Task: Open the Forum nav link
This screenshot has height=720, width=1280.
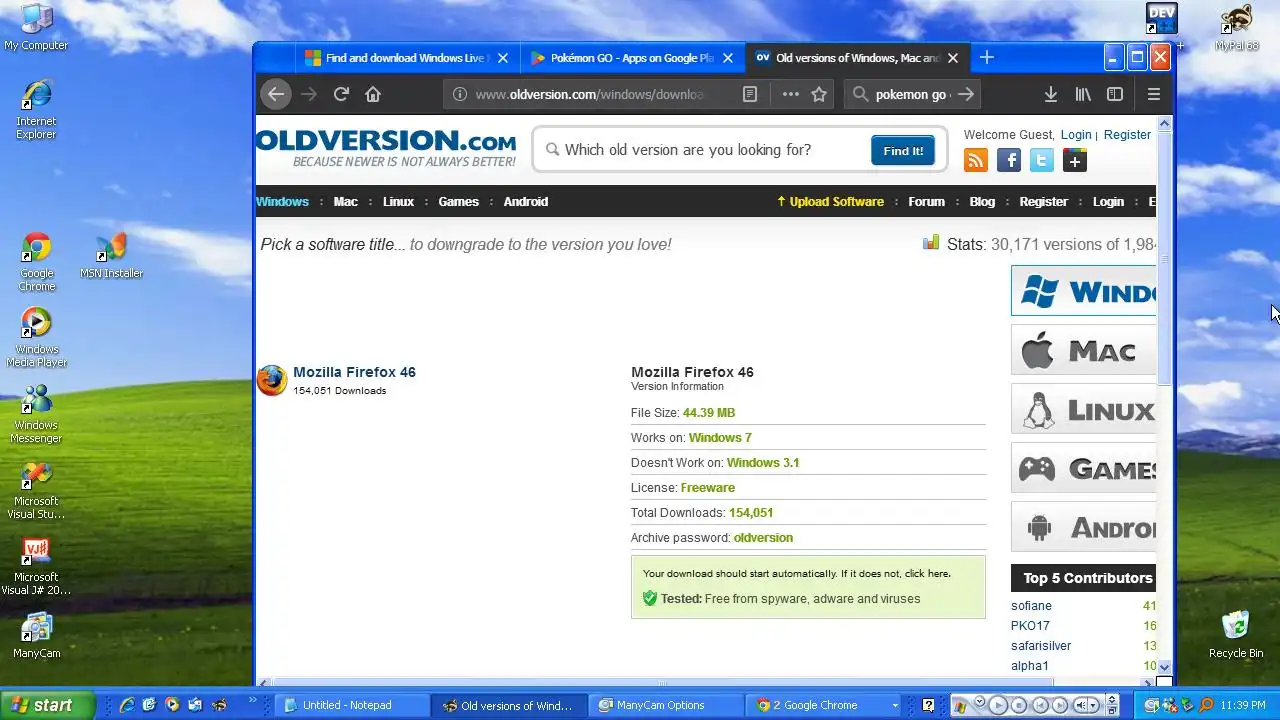Action: click(x=926, y=201)
